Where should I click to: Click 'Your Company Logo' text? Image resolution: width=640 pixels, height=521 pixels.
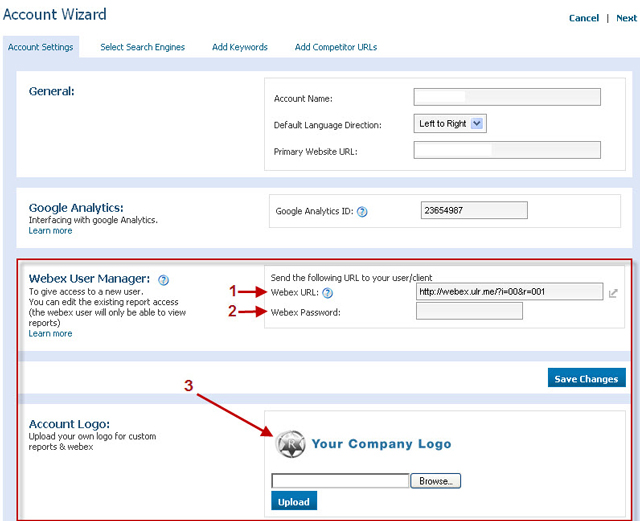pos(381,444)
